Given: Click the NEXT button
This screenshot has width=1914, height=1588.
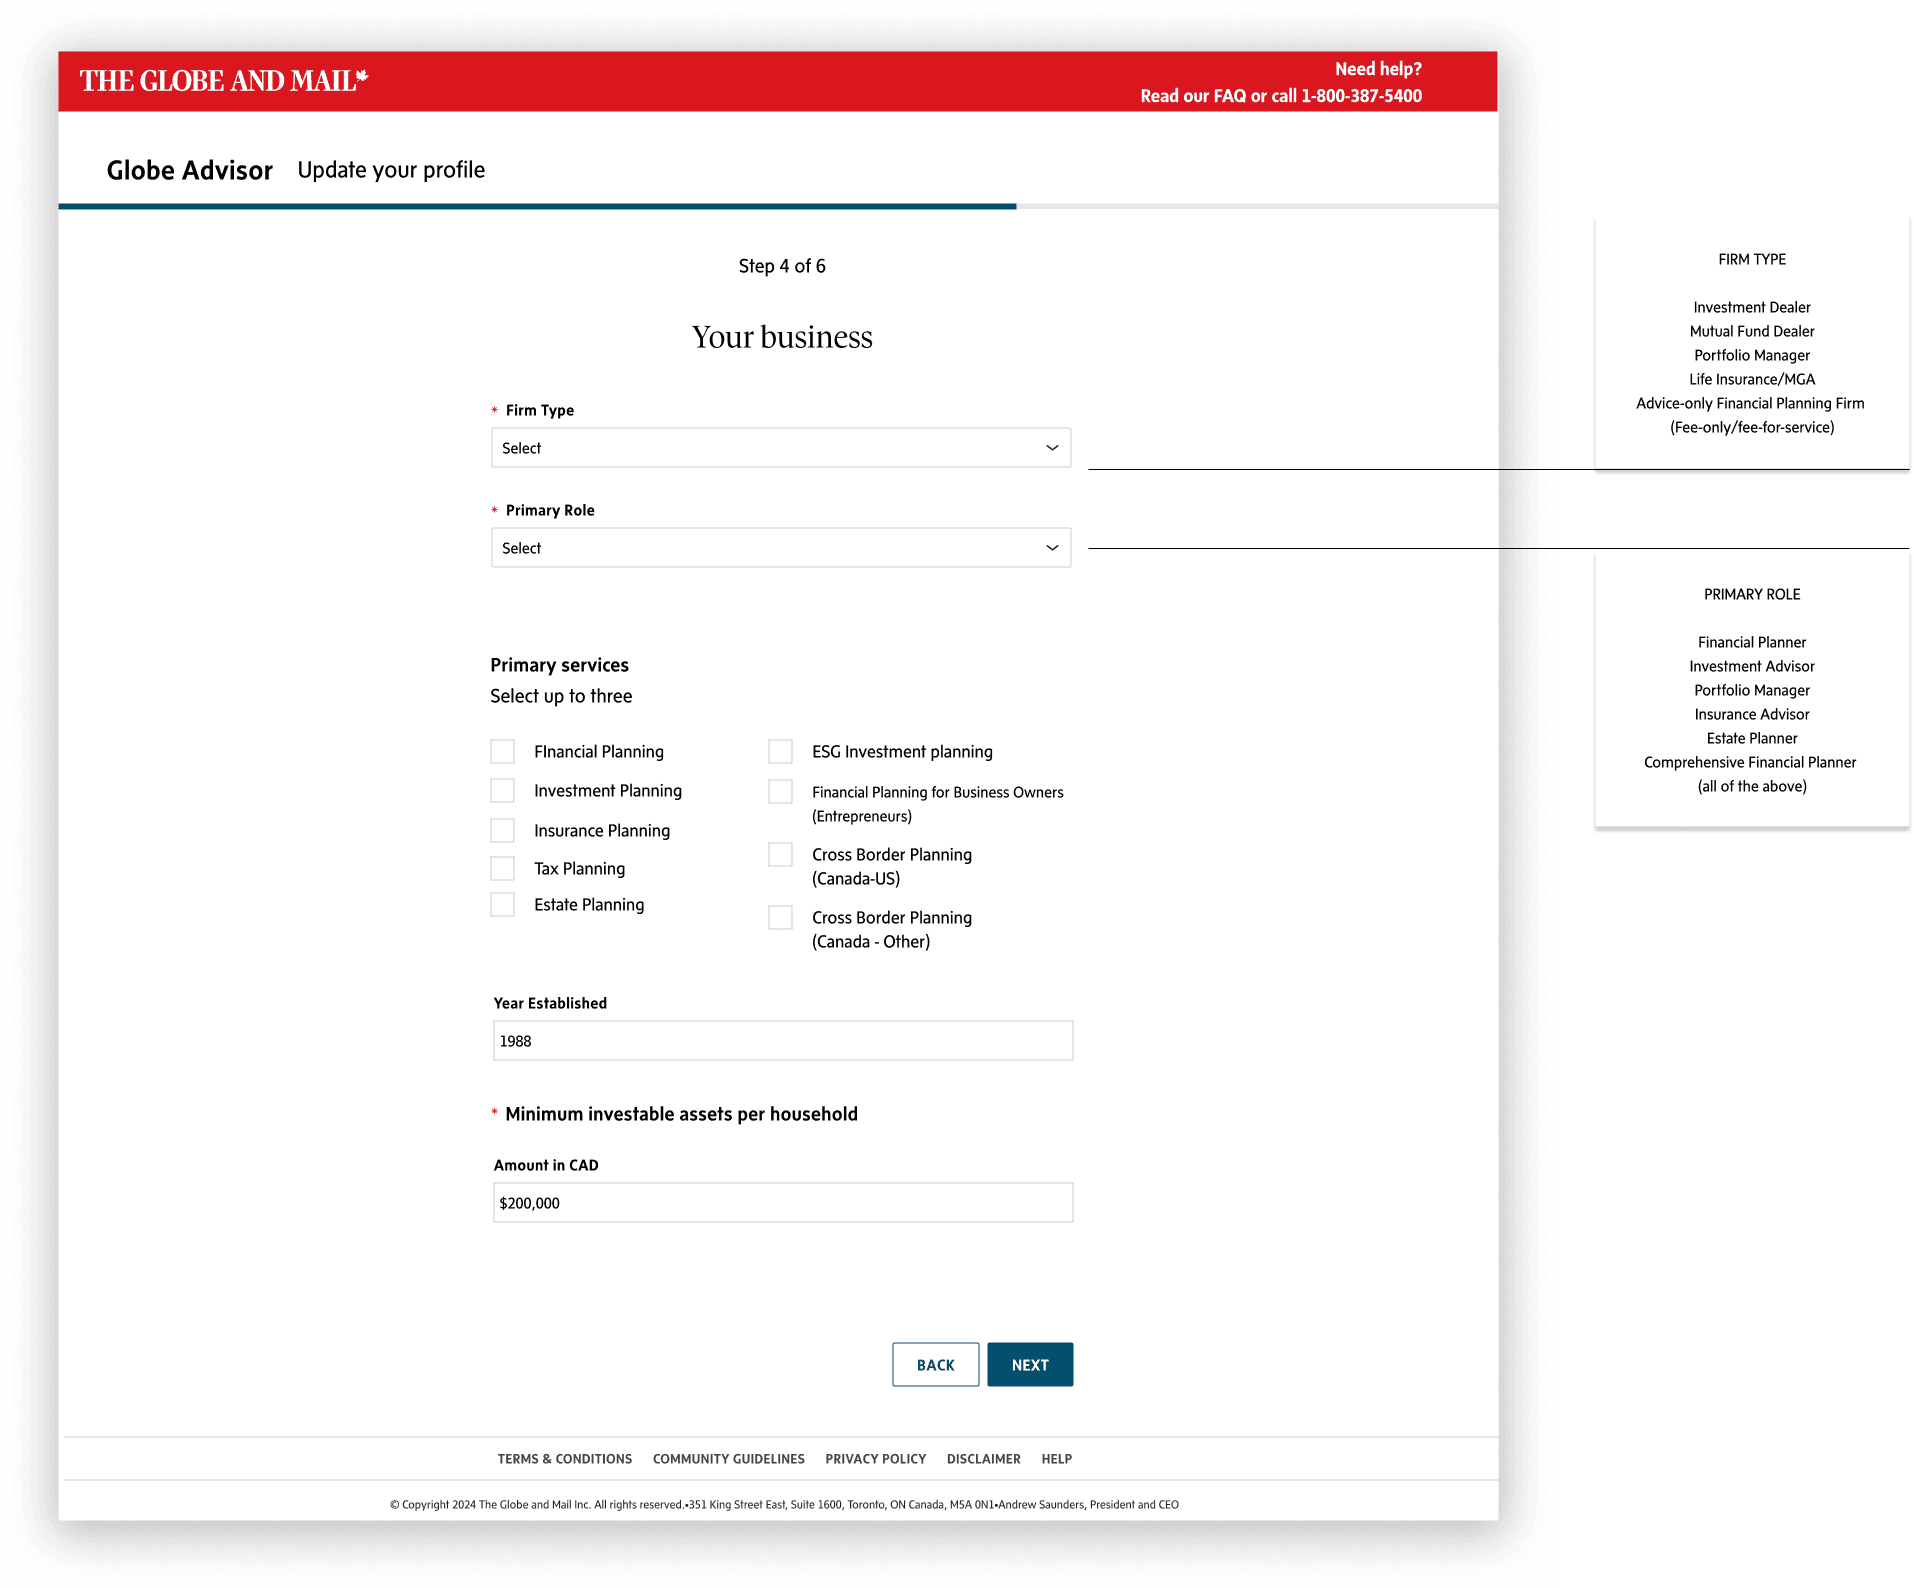Looking at the screenshot, I should 1030,1365.
